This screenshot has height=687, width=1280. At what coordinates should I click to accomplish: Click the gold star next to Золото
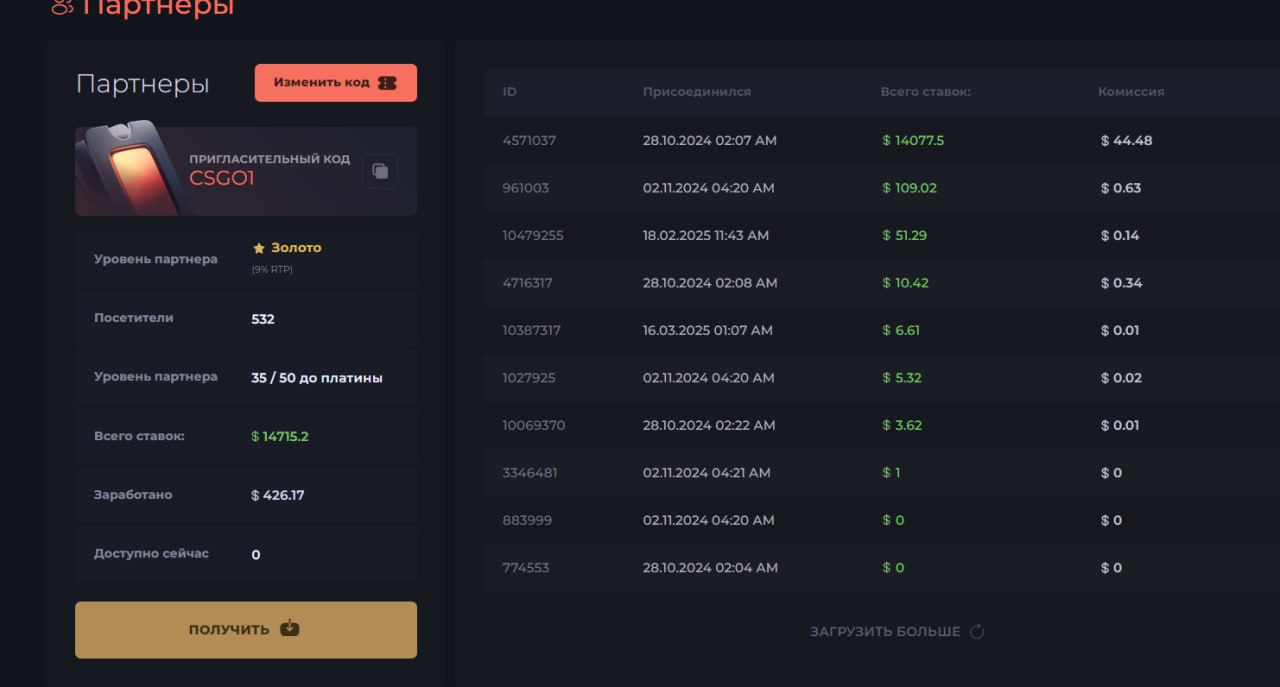[259, 248]
